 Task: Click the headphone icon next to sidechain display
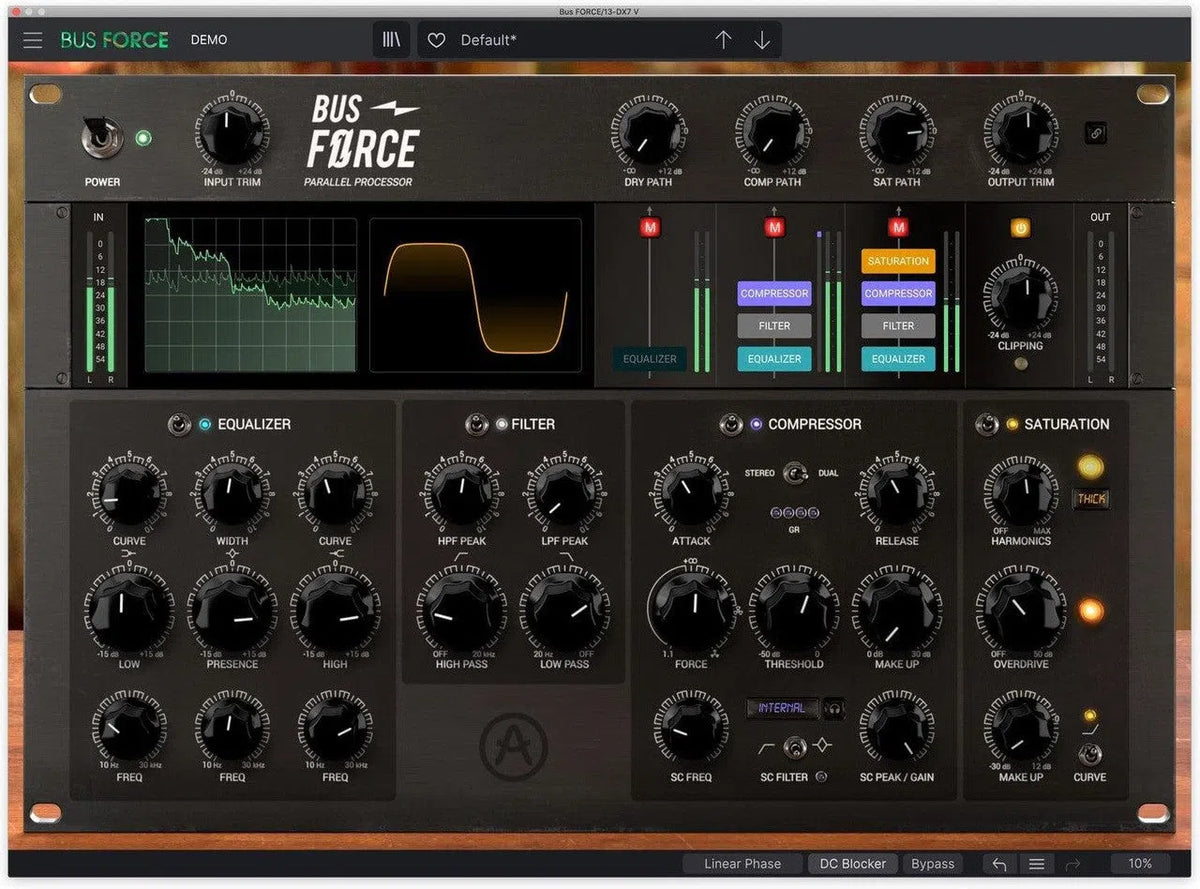point(833,708)
